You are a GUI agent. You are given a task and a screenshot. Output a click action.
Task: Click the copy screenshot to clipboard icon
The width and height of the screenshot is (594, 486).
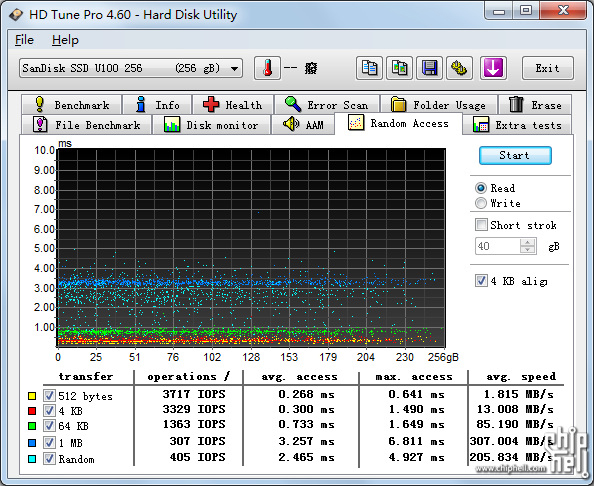pos(399,68)
